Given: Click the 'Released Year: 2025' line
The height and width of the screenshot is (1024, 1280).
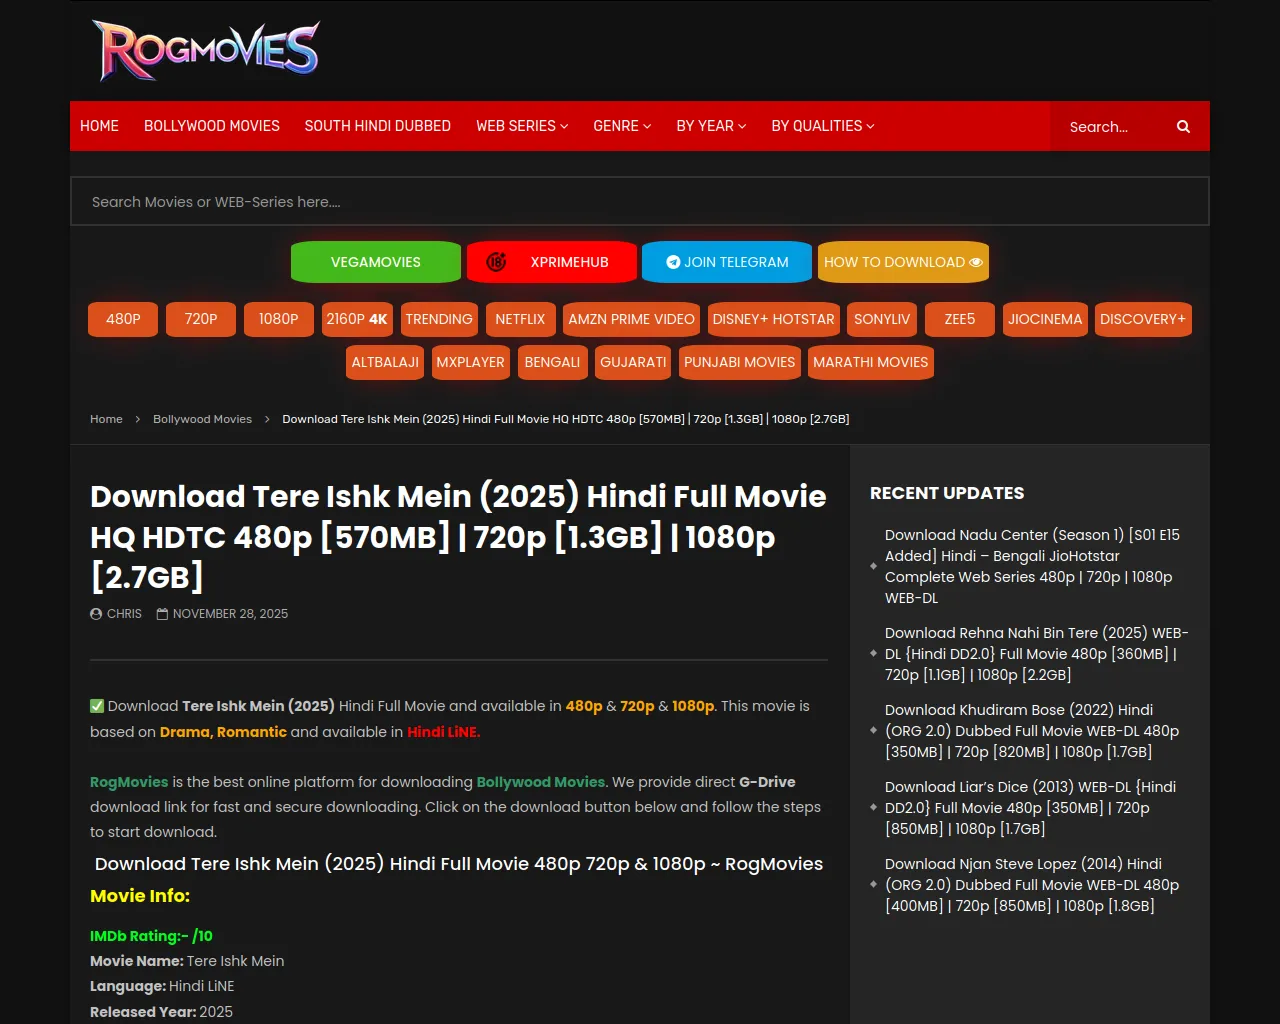Looking at the screenshot, I should (161, 1012).
